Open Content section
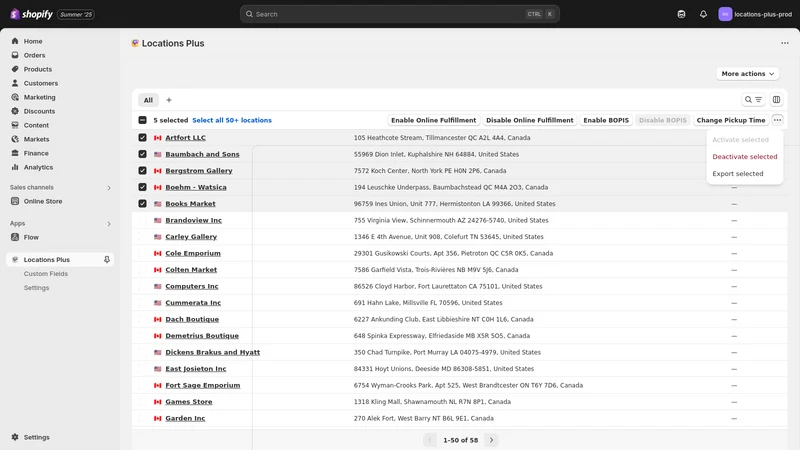The width and height of the screenshot is (800, 450). tap(36, 125)
